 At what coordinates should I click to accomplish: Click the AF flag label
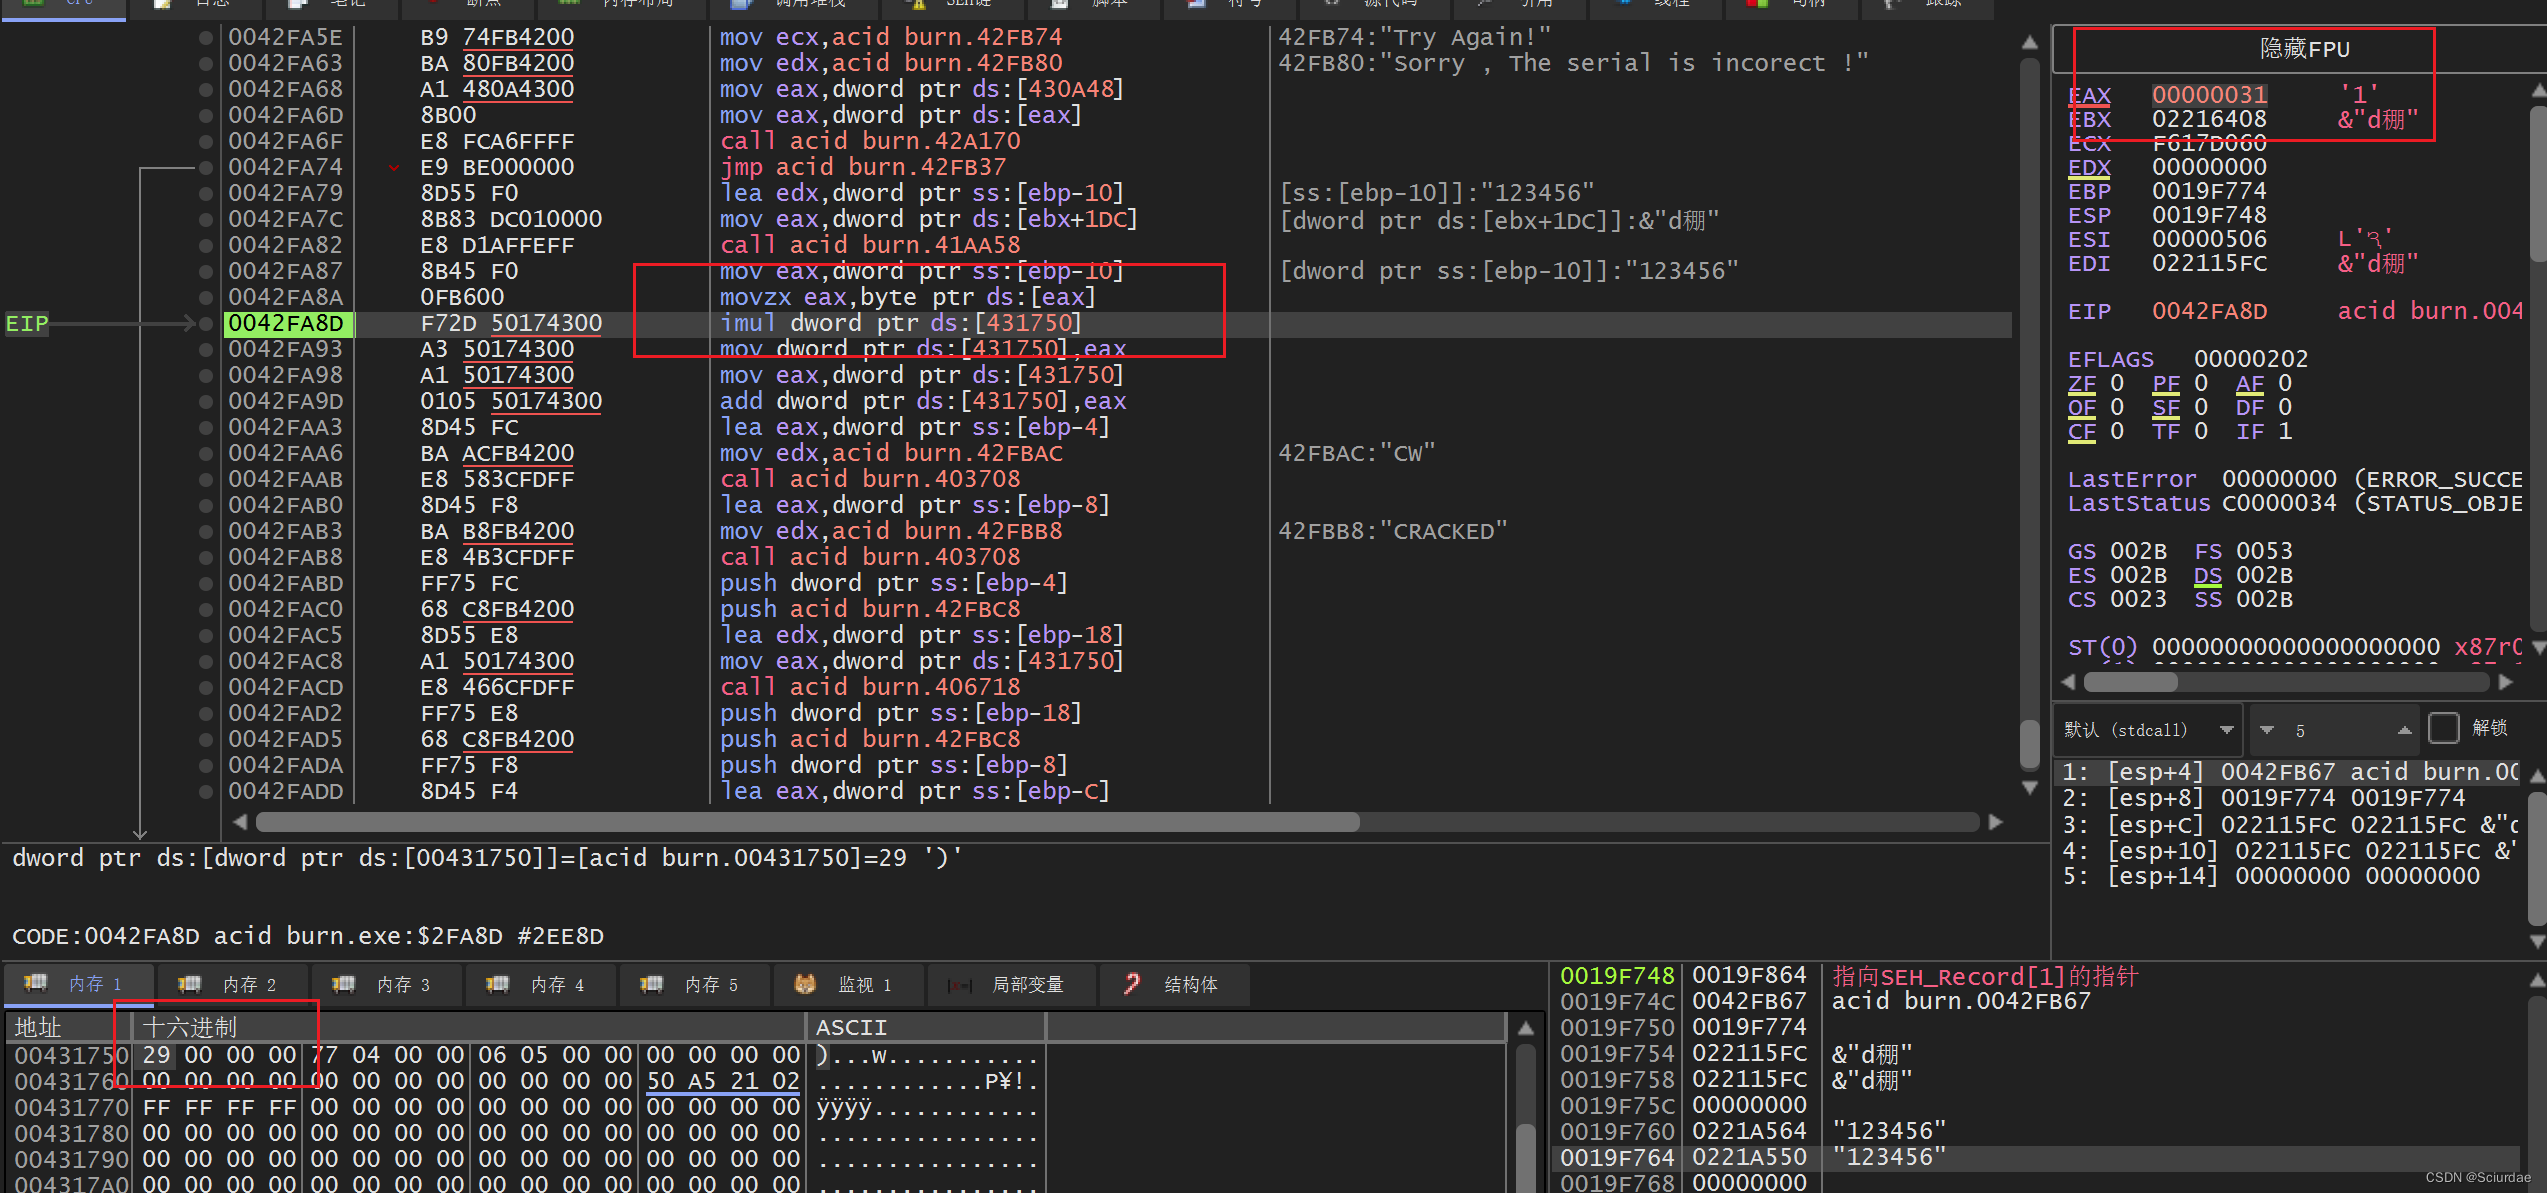(x=2249, y=383)
